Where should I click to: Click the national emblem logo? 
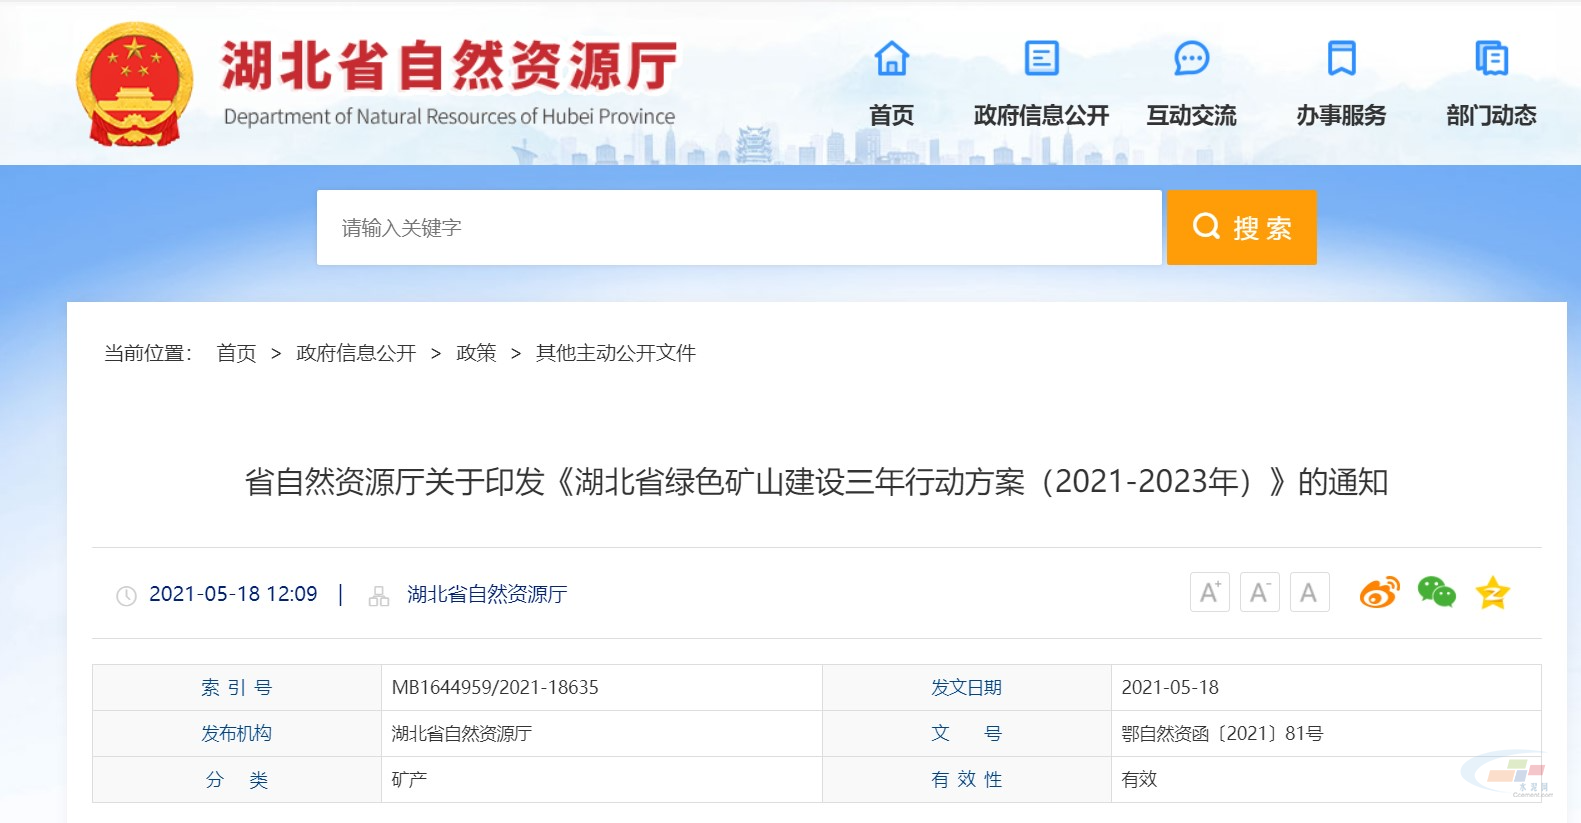(x=135, y=84)
